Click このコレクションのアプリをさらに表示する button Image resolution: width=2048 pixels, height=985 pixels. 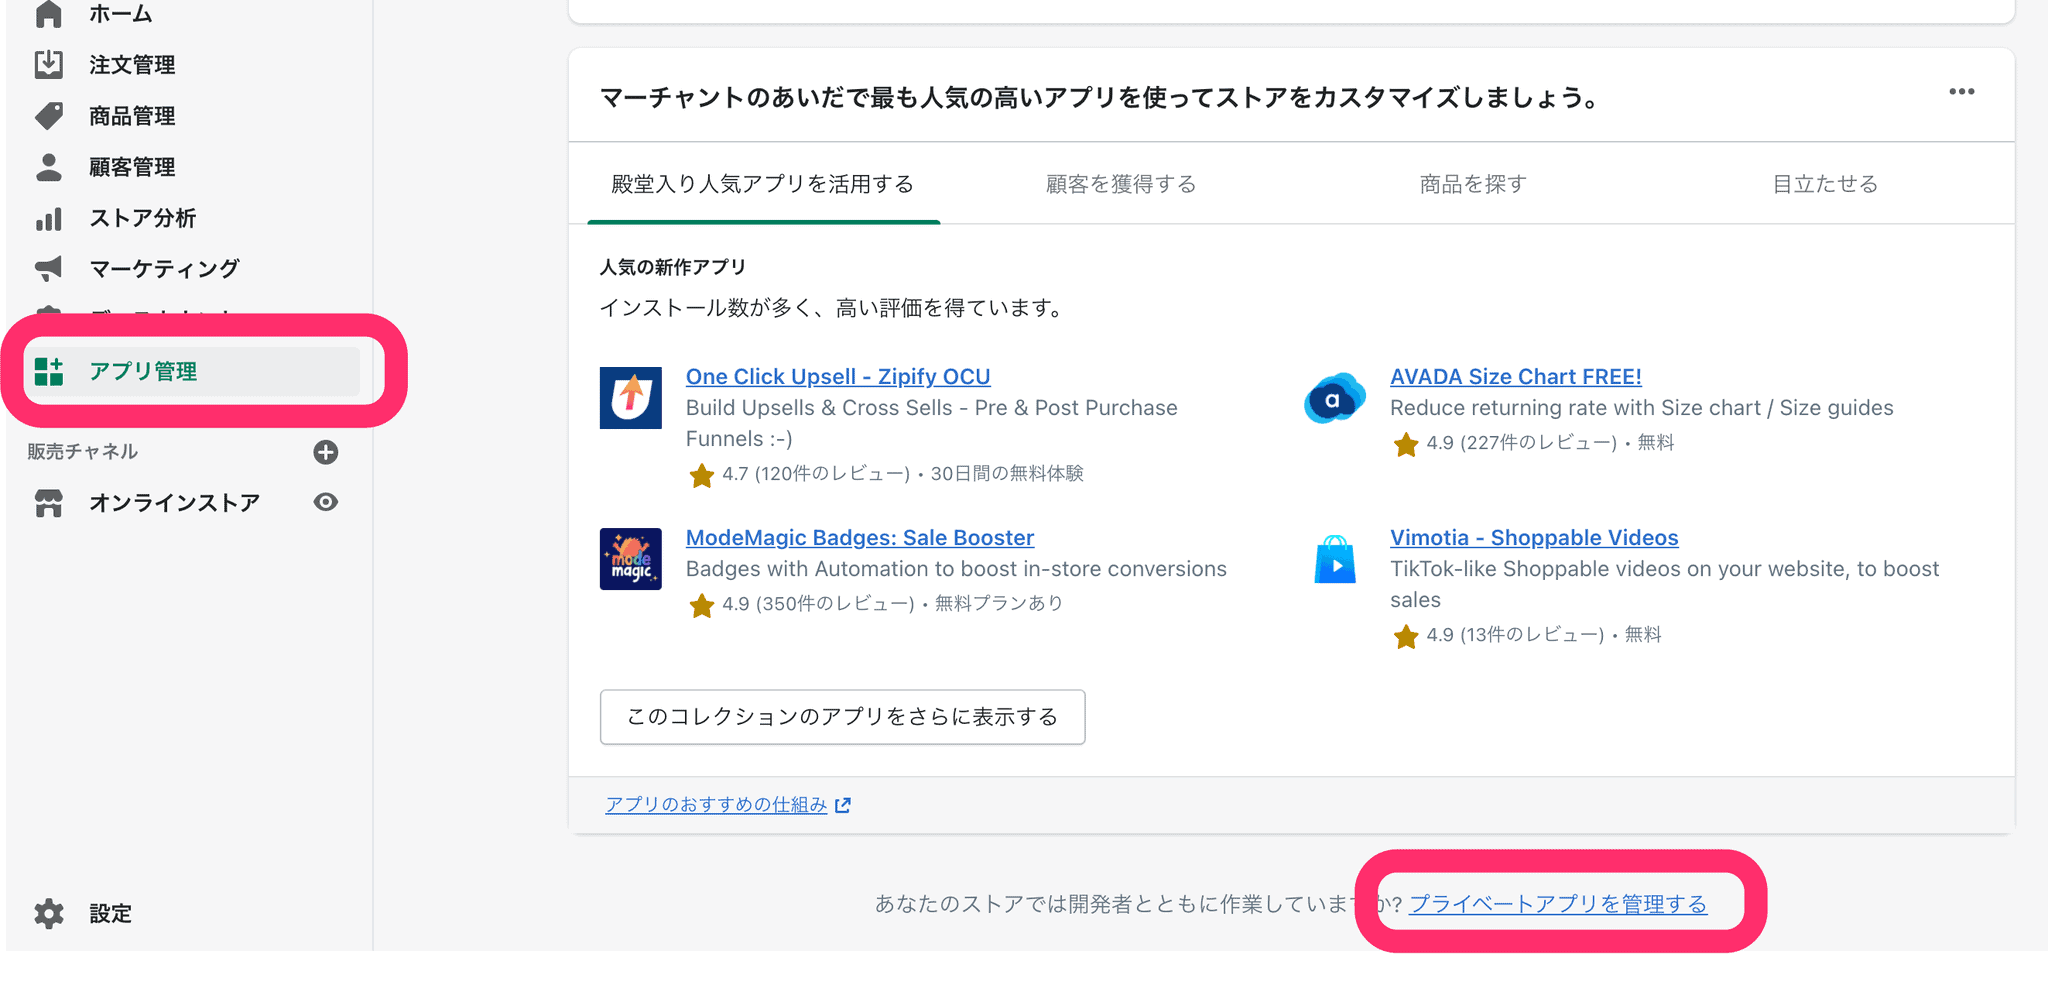point(842,717)
